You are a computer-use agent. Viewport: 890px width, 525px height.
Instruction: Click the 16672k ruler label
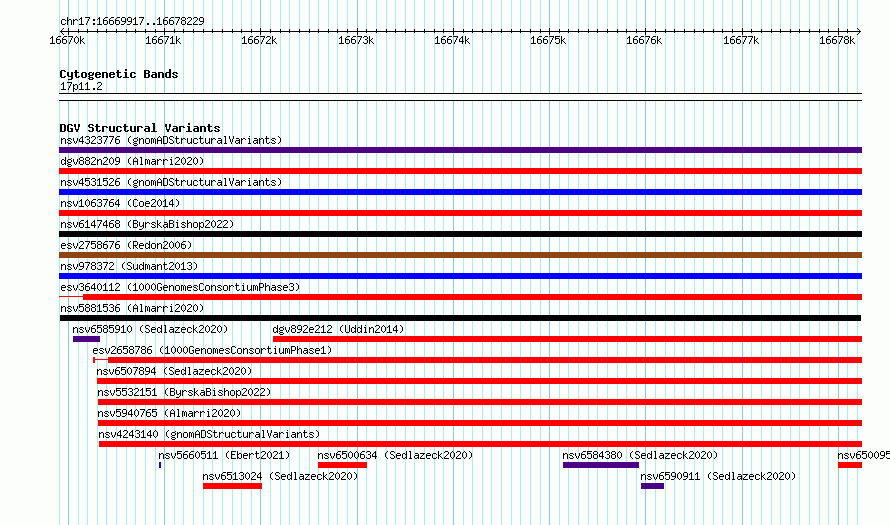tap(259, 40)
